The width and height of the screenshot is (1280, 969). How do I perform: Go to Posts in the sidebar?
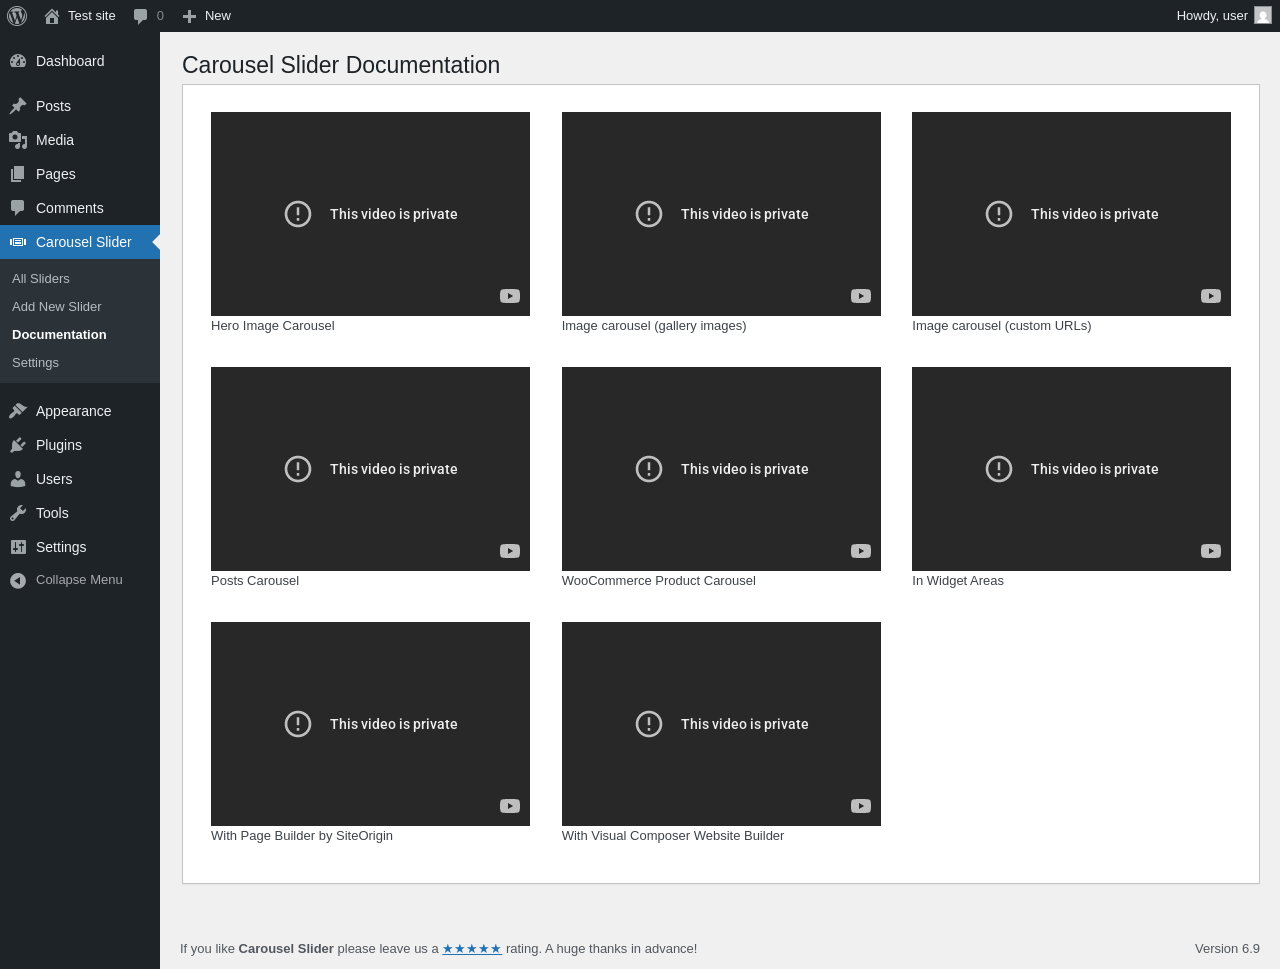(80, 106)
